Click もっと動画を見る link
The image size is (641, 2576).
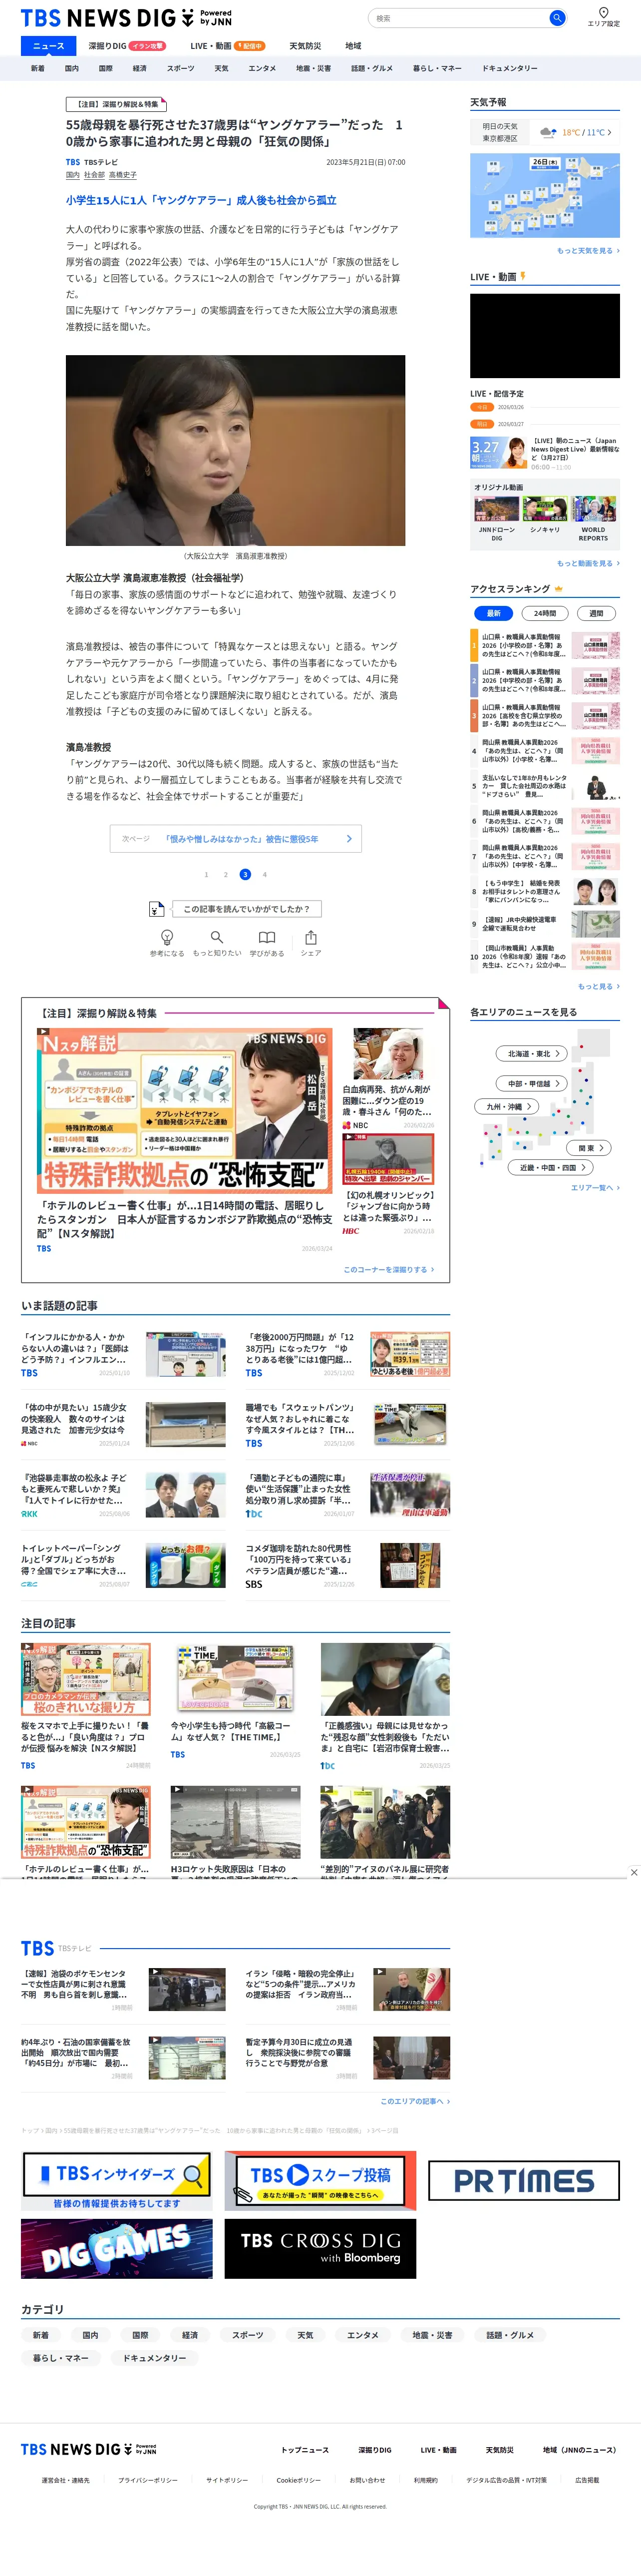coord(588,563)
